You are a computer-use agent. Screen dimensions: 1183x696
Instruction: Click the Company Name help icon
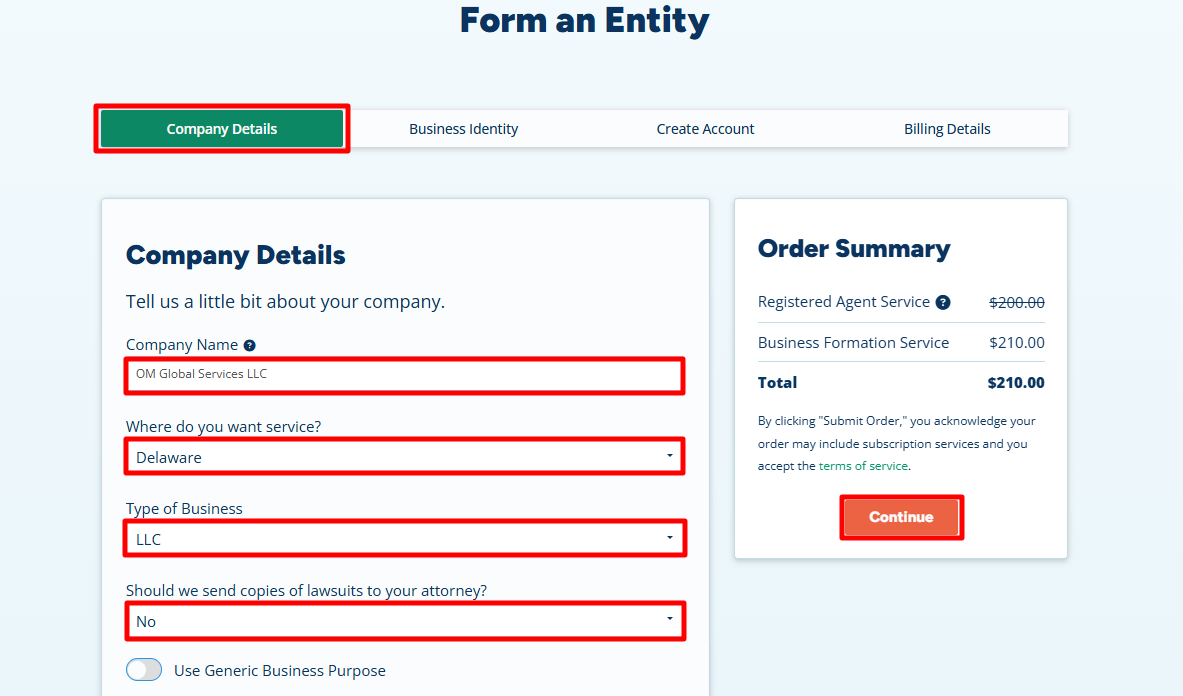(x=250, y=345)
